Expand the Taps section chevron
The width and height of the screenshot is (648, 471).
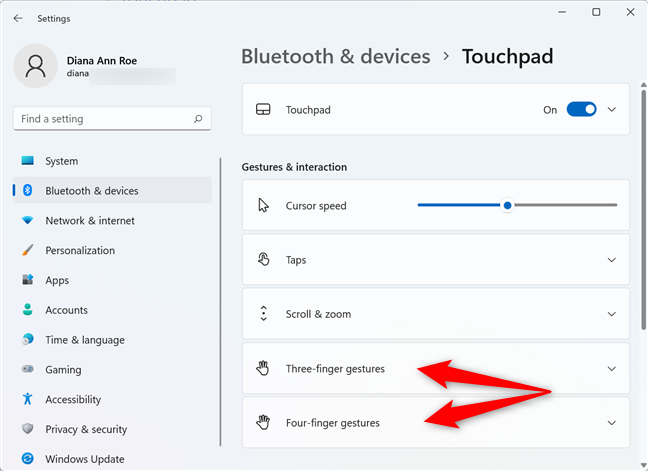612,260
